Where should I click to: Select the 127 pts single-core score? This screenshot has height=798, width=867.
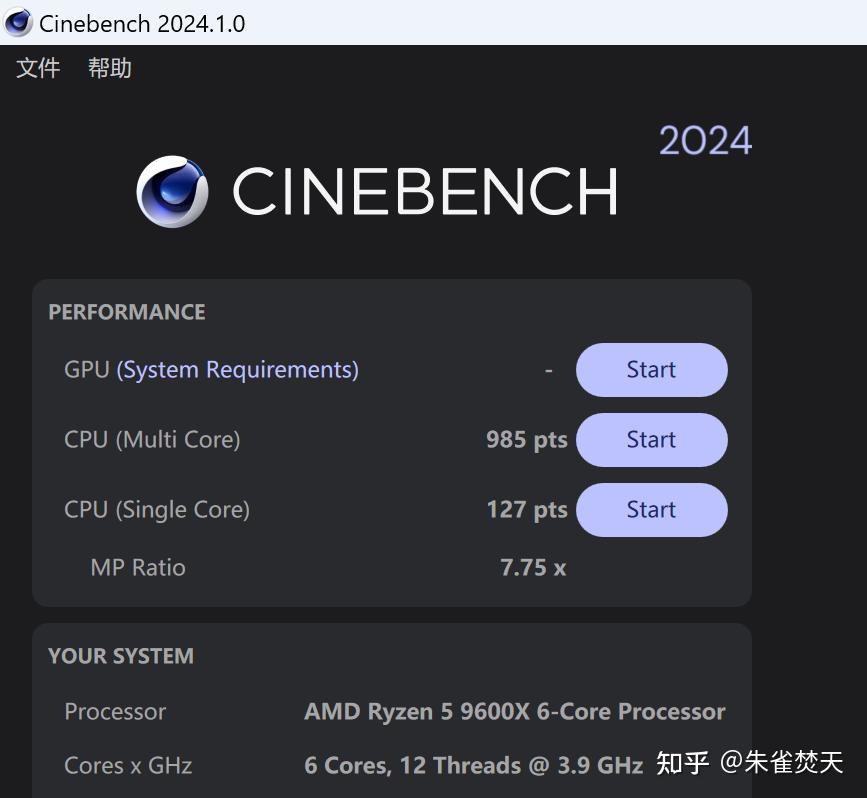[527, 509]
